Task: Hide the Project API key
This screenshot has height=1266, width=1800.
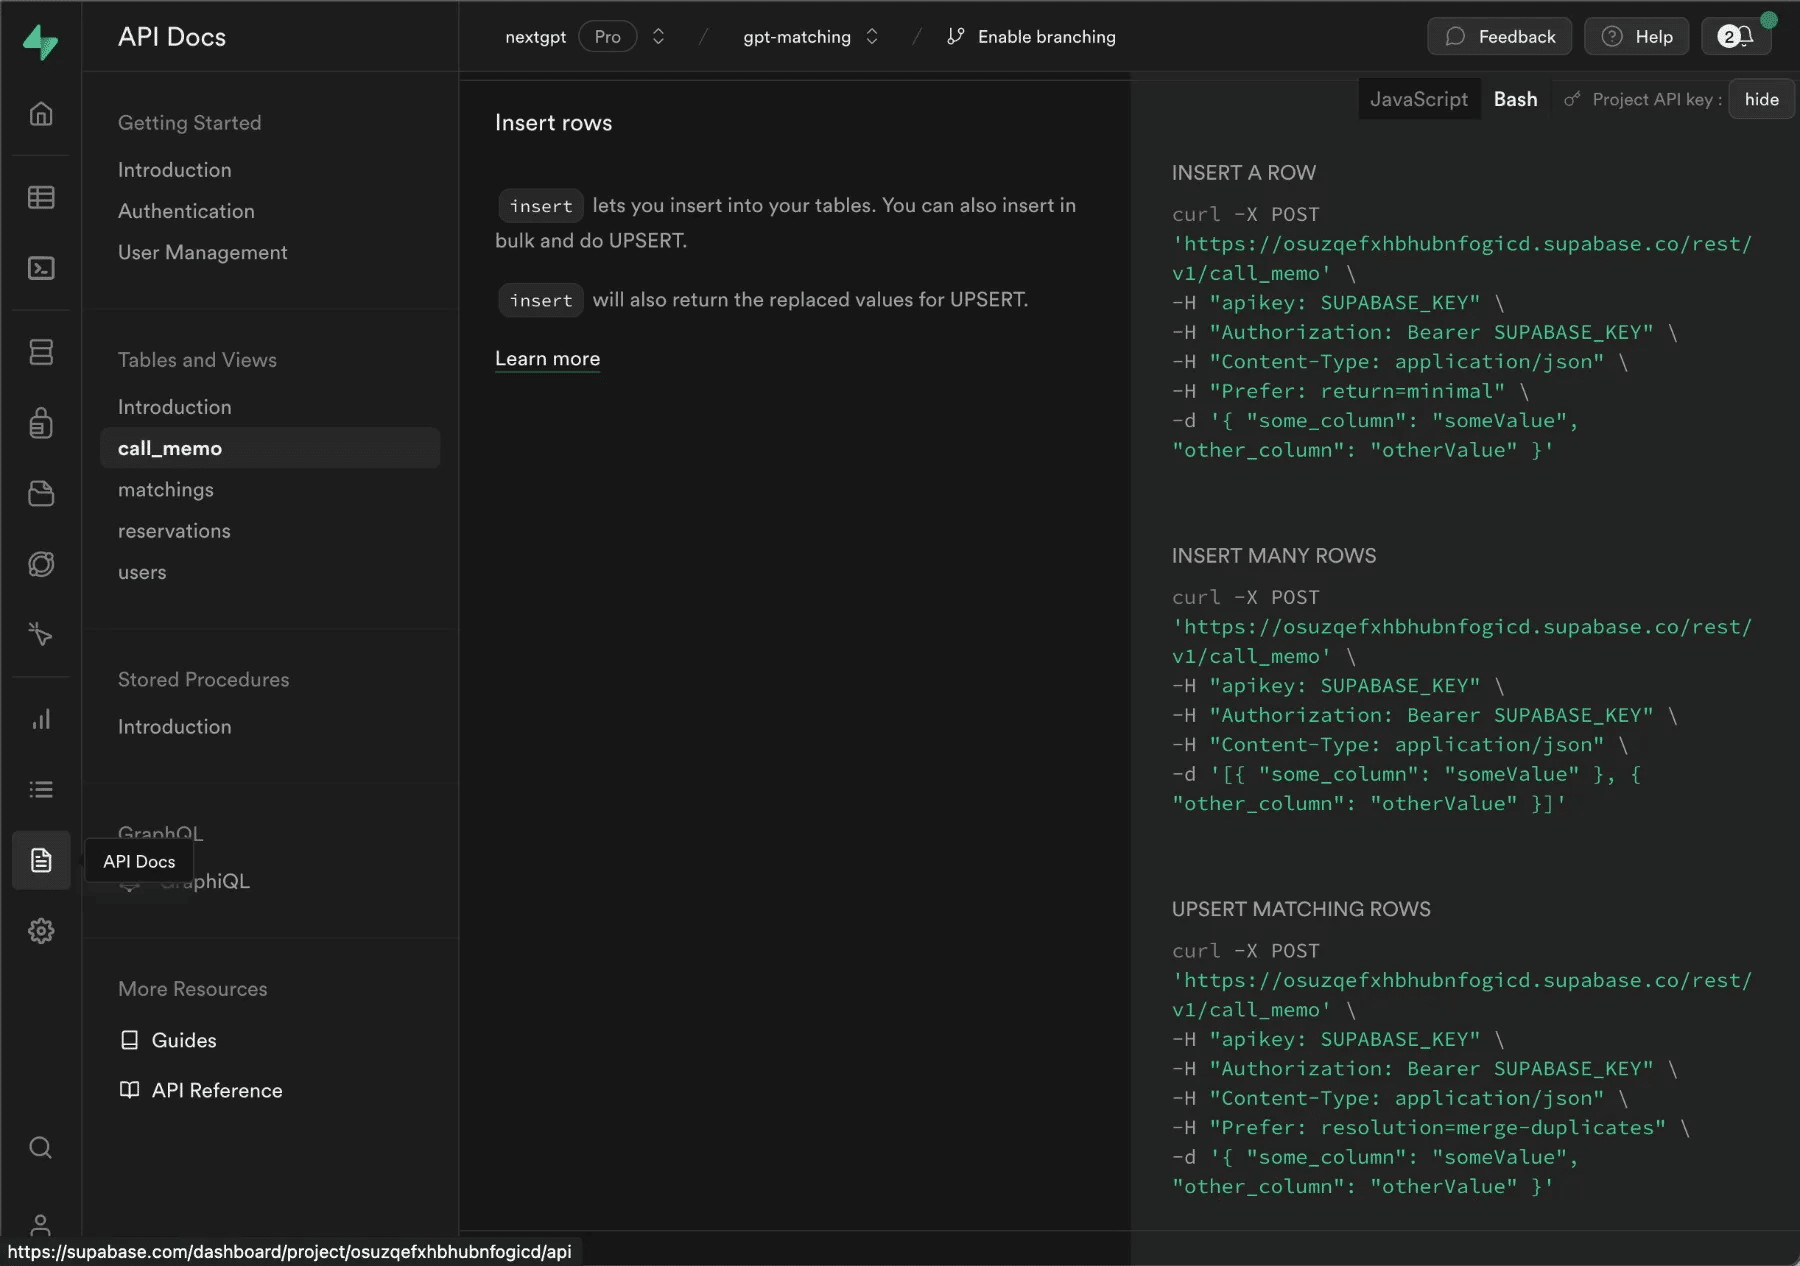Action: pos(1761,99)
